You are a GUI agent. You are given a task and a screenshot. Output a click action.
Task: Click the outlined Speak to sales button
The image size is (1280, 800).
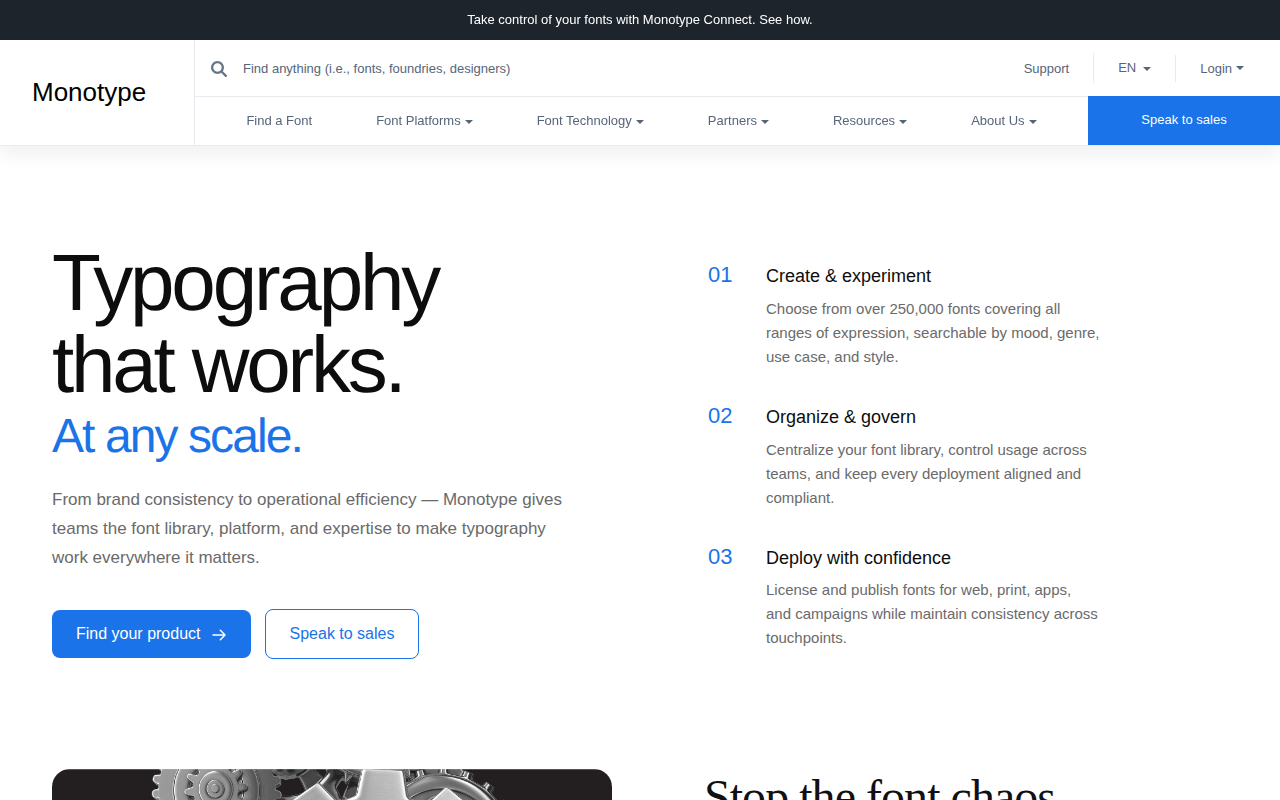click(x=342, y=634)
